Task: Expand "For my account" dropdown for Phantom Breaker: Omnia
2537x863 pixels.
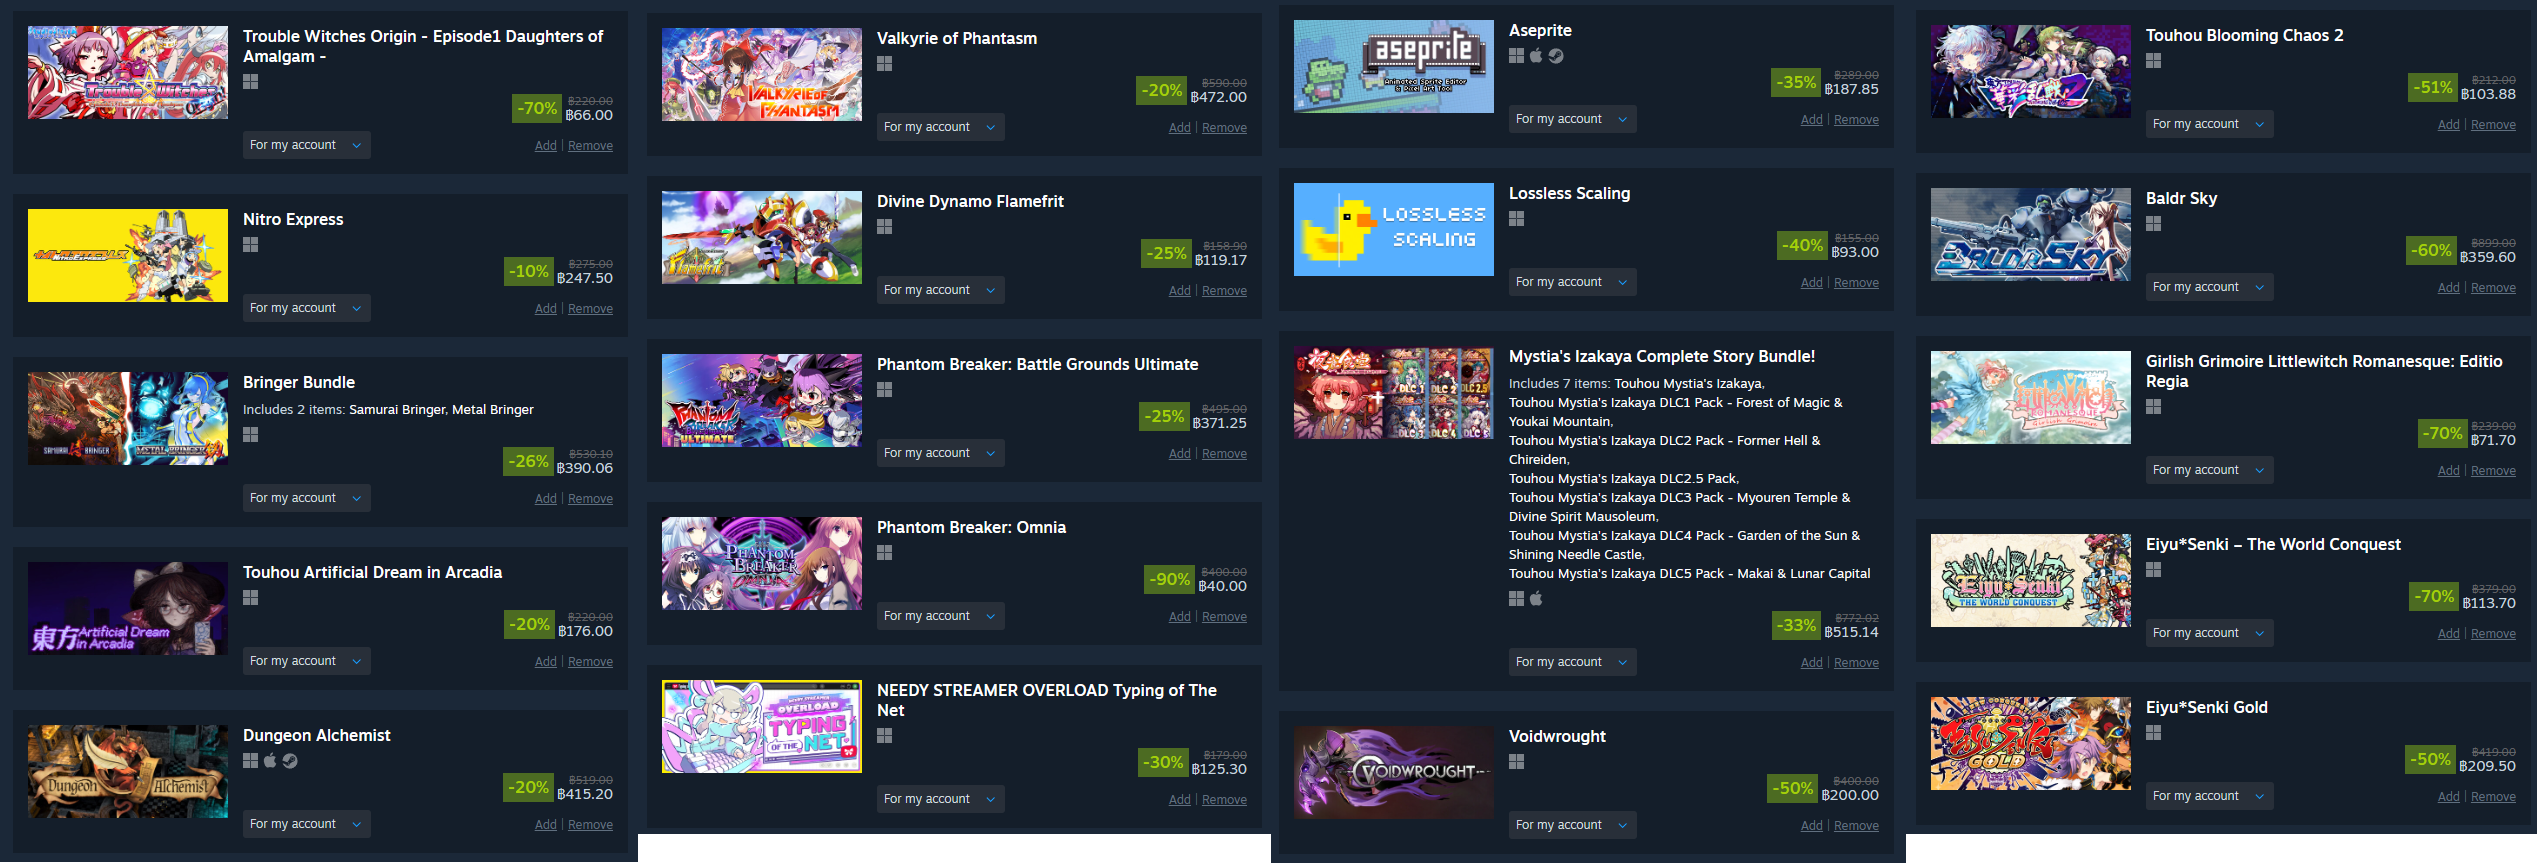Action: 940,616
